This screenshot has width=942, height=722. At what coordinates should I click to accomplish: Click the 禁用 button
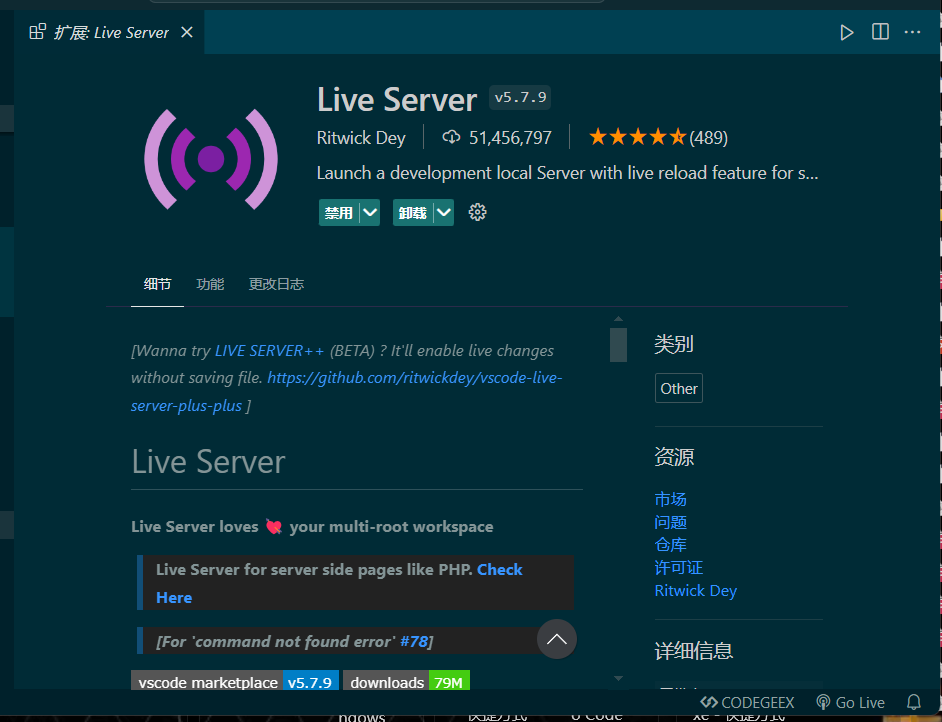339,213
